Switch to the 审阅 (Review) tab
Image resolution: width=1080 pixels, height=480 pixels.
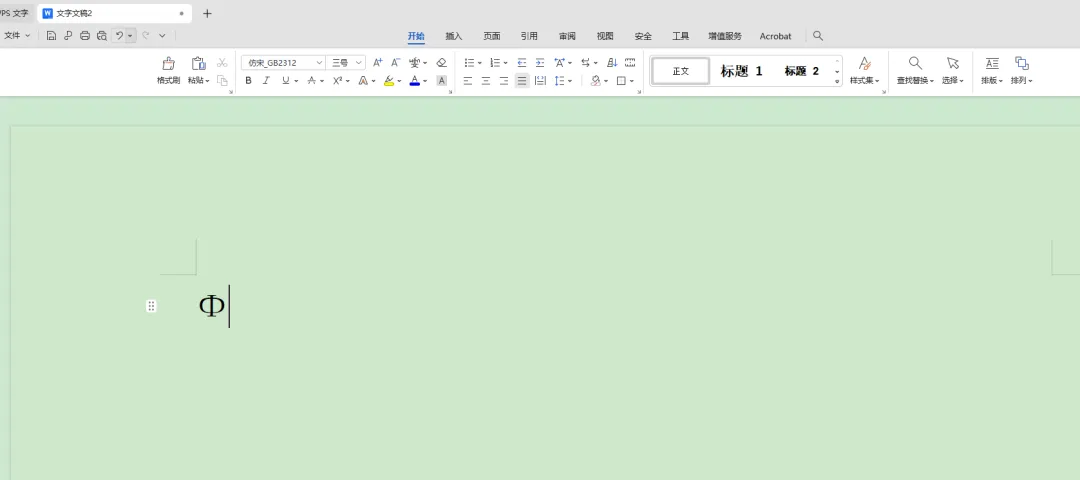coord(567,36)
